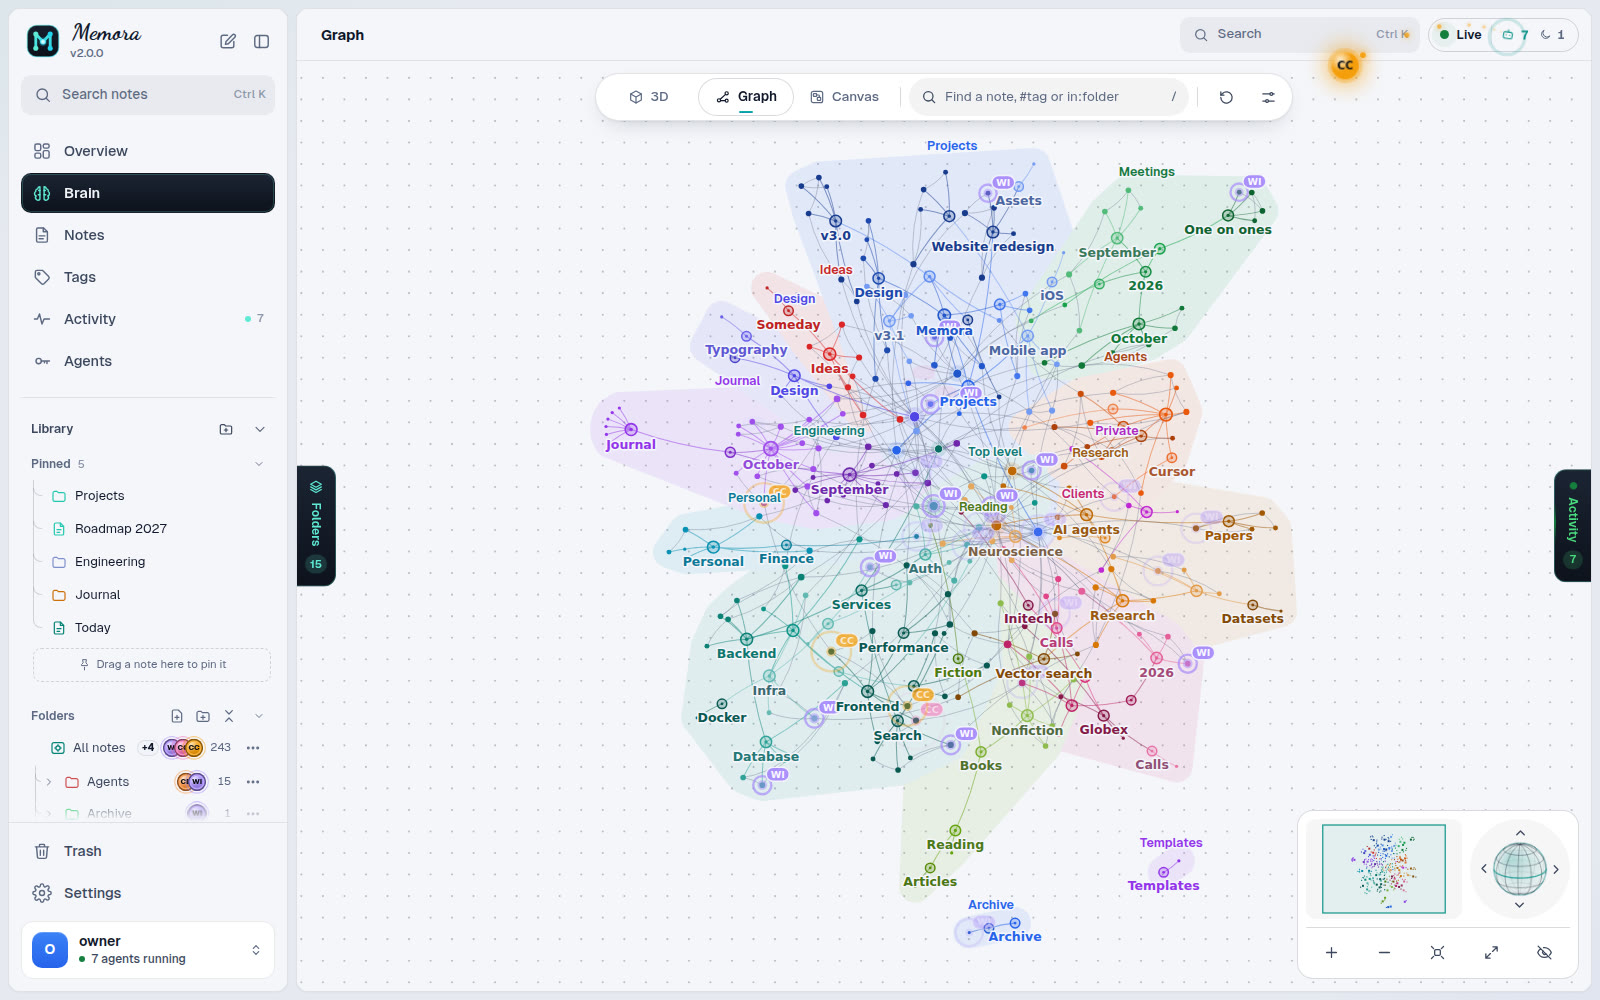Image resolution: width=1600 pixels, height=1000 pixels.
Task: Select Brain in the sidebar
Action: (148, 193)
